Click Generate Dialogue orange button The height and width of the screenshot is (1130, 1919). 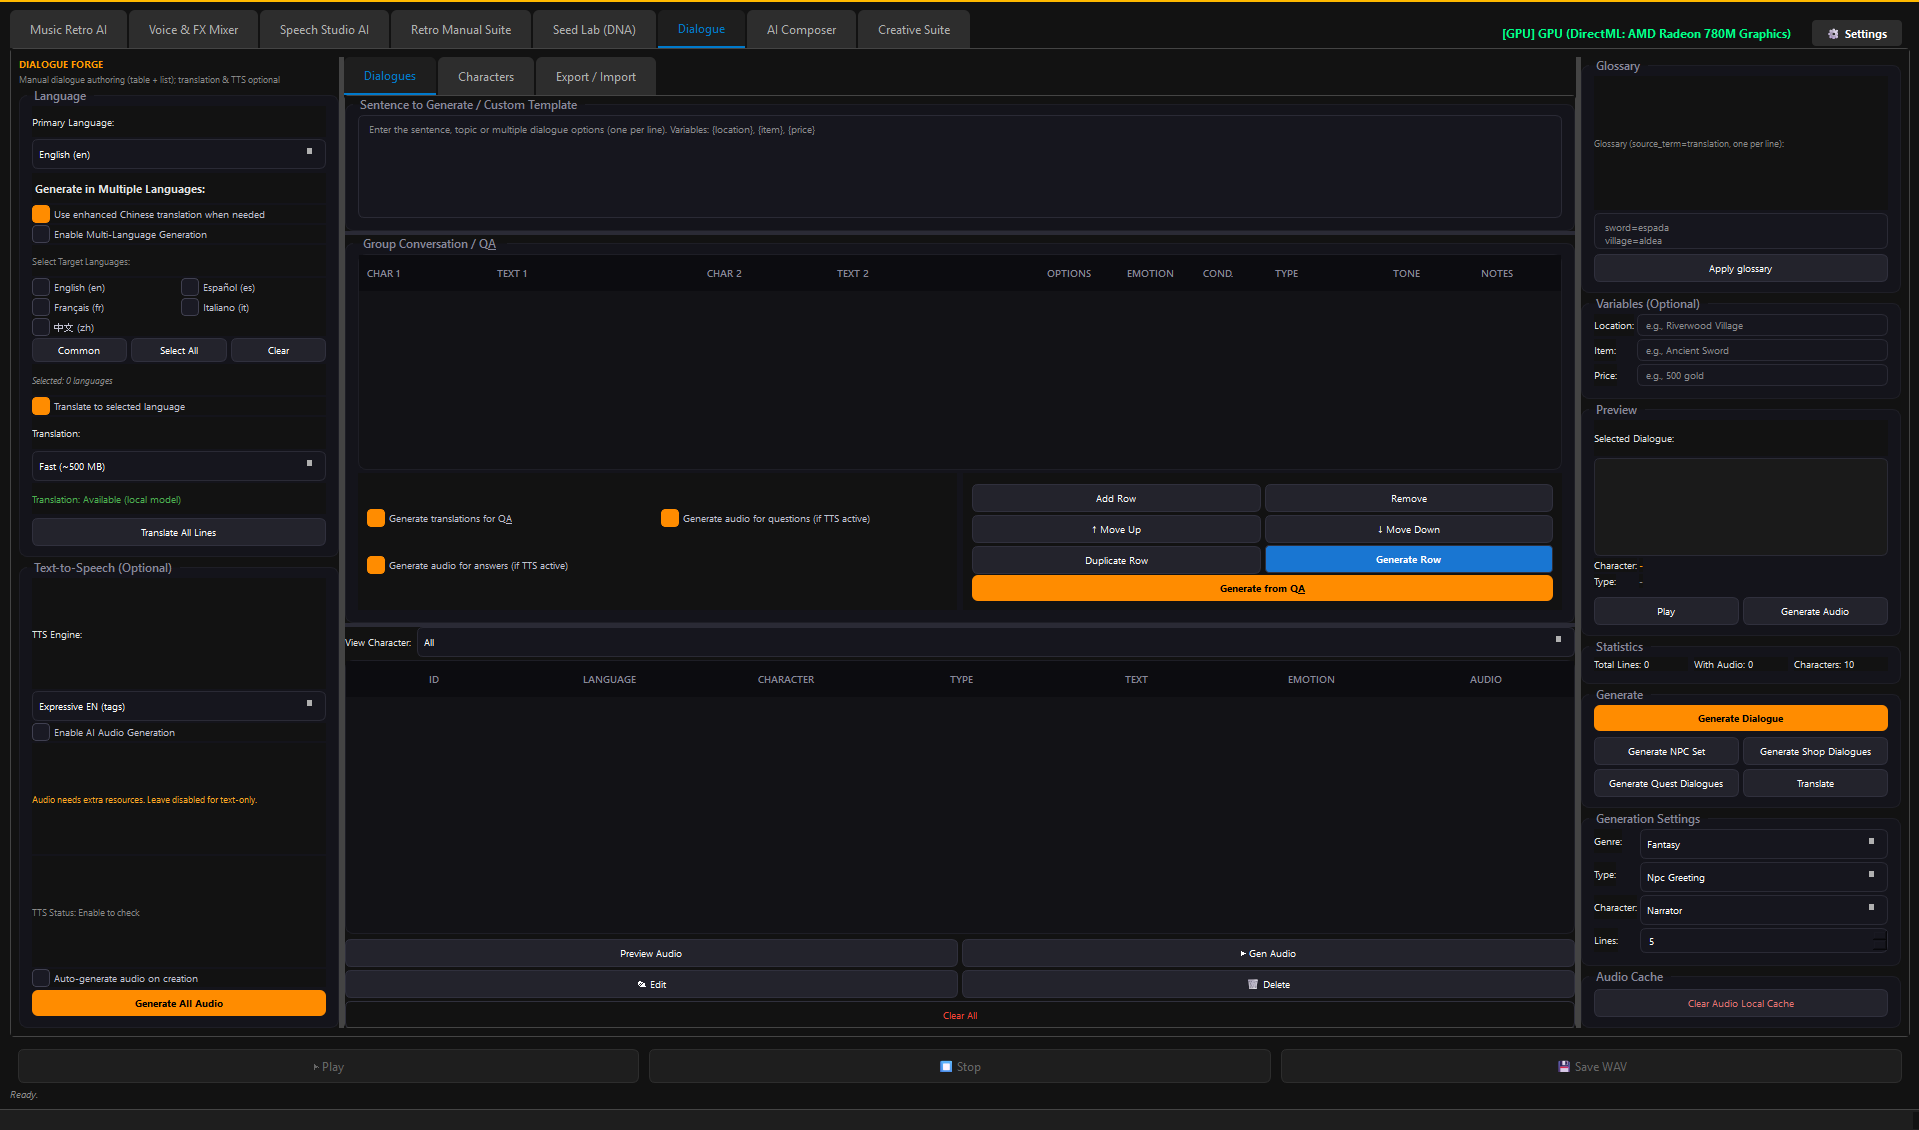coord(1740,718)
